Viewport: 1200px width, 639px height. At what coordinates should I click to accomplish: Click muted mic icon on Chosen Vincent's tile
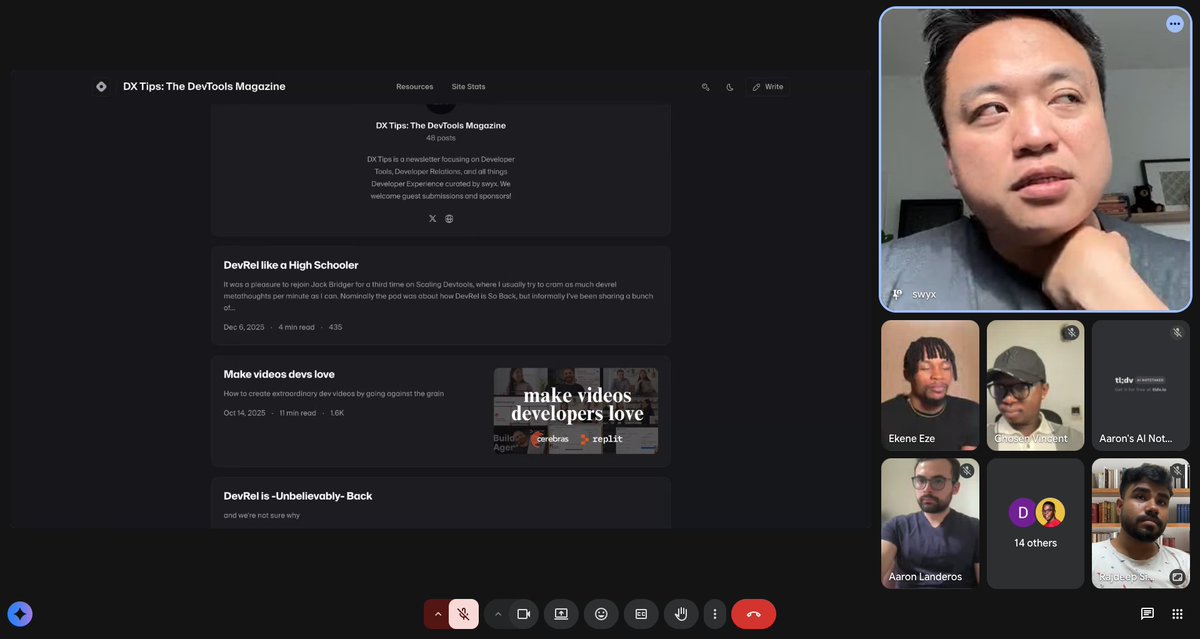click(x=1071, y=332)
